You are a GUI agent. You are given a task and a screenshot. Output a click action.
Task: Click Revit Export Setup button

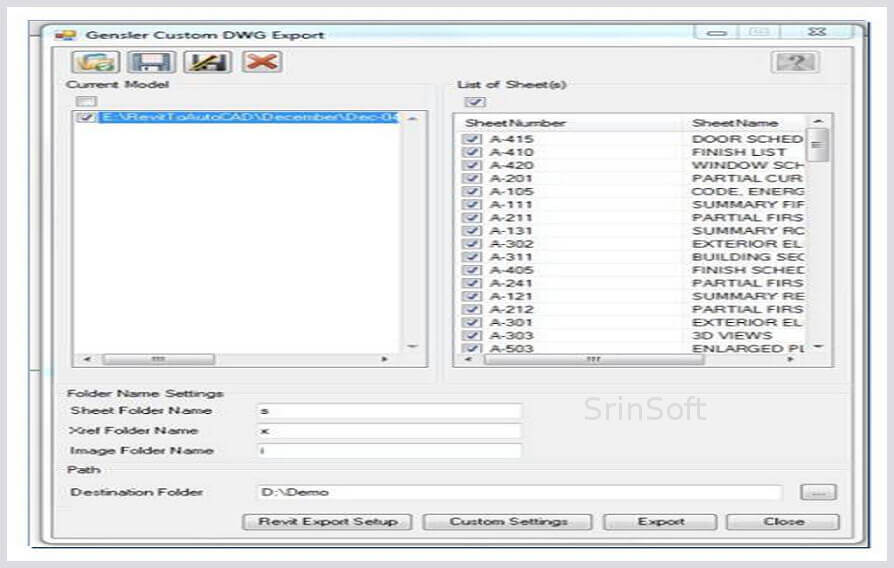tap(327, 522)
